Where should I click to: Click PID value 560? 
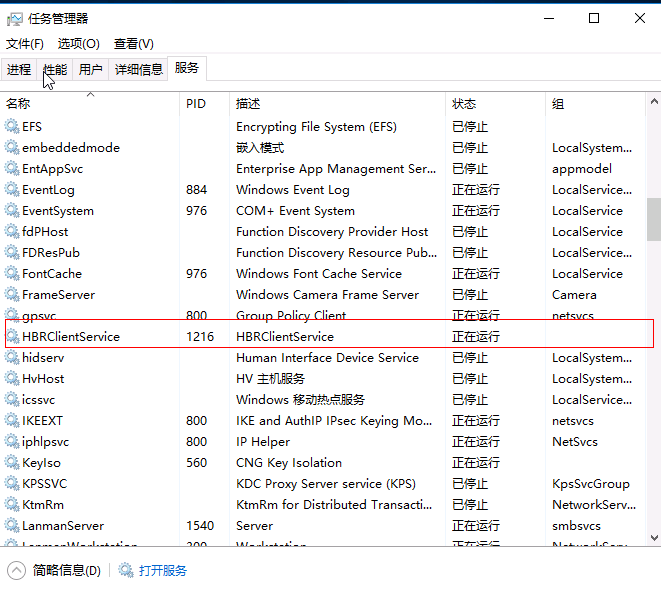pyautogui.click(x=196, y=462)
